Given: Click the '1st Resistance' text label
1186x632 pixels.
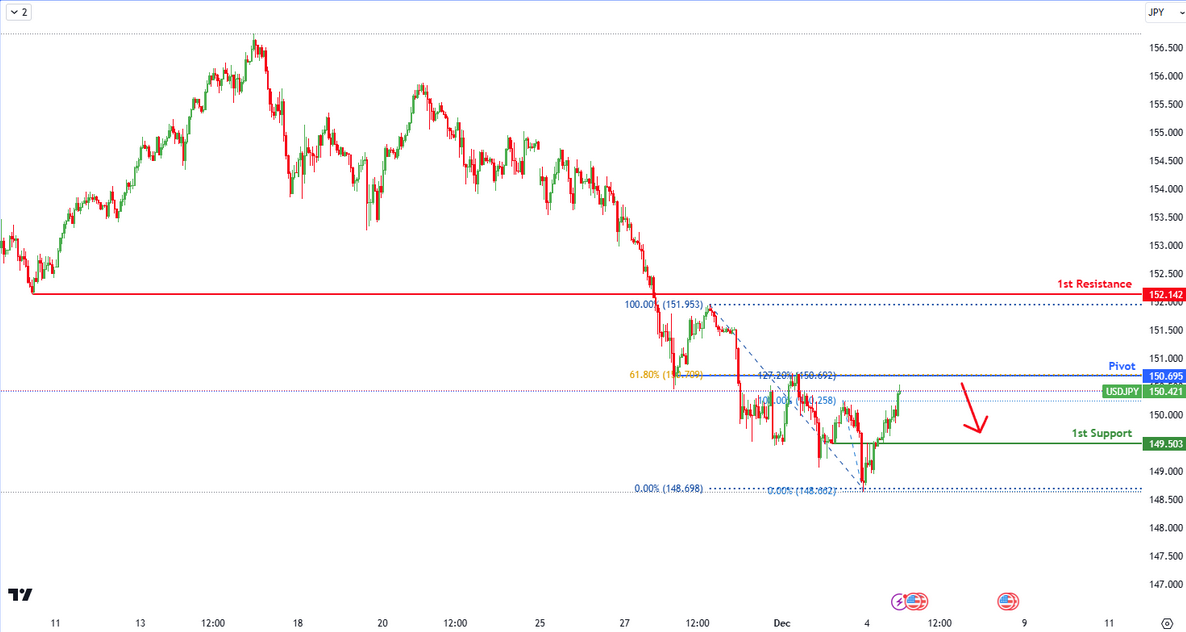Looking at the screenshot, I should pos(1094,284).
